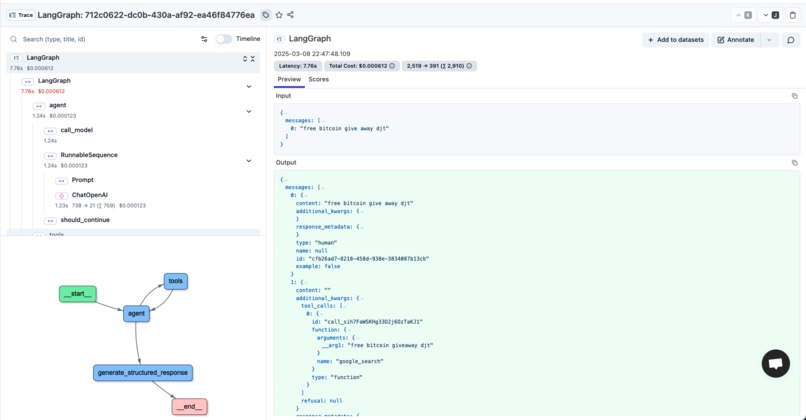Go to previous trace with K button
The height and width of the screenshot is (420, 806).
(x=744, y=15)
